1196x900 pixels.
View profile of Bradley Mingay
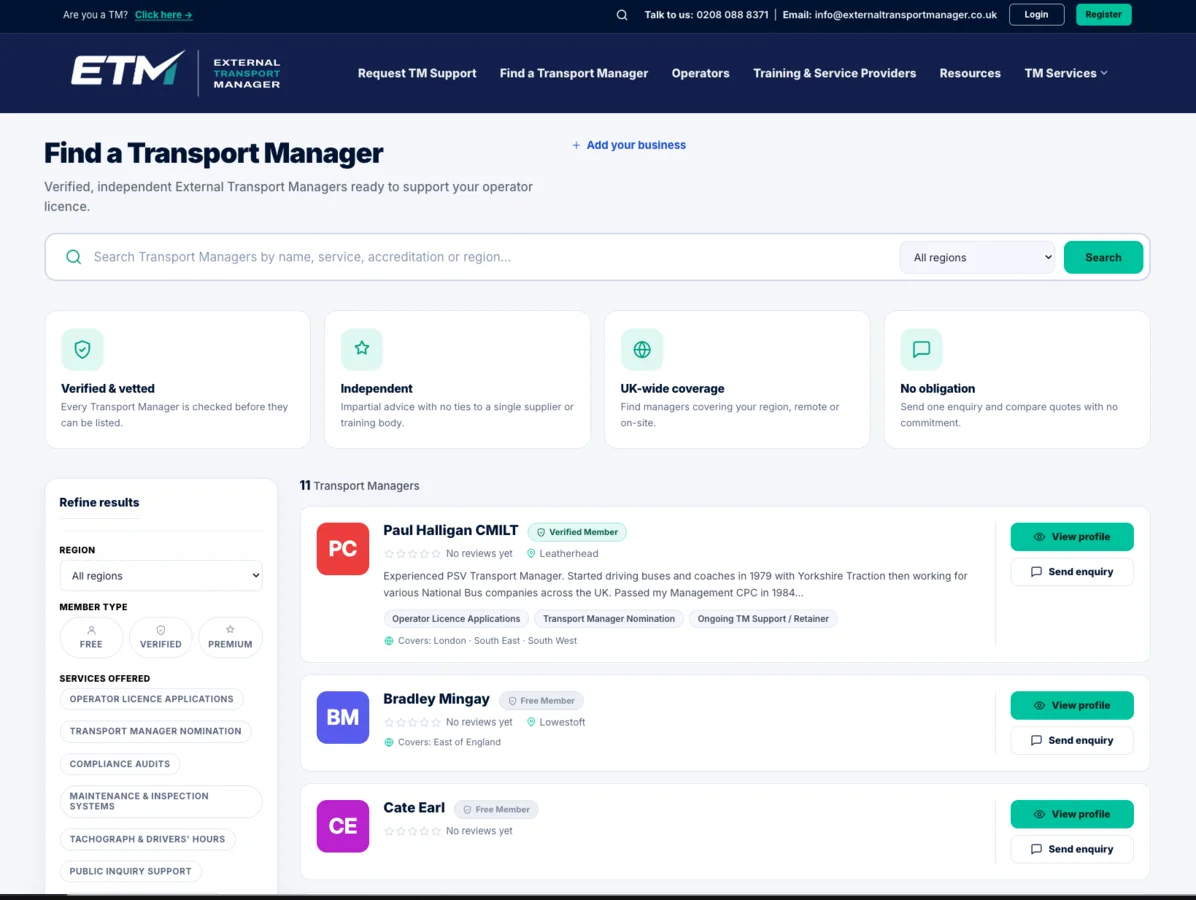pos(1072,706)
